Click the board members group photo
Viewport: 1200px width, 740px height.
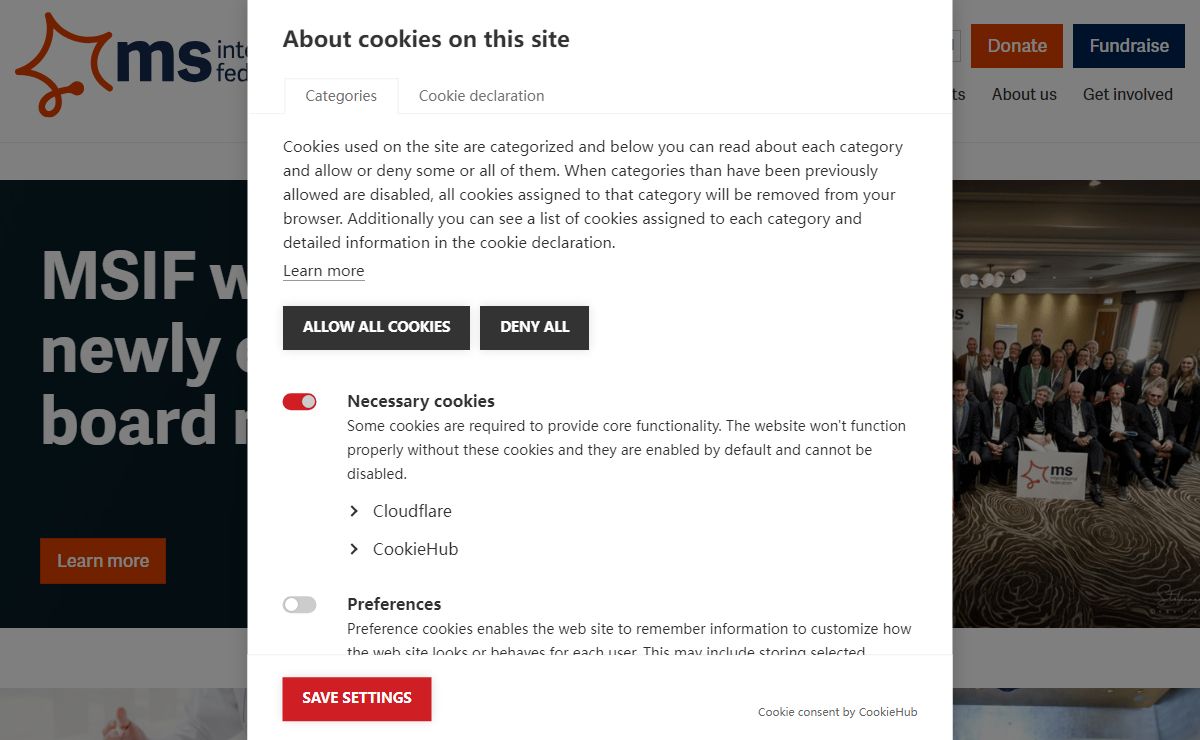pos(1076,404)
